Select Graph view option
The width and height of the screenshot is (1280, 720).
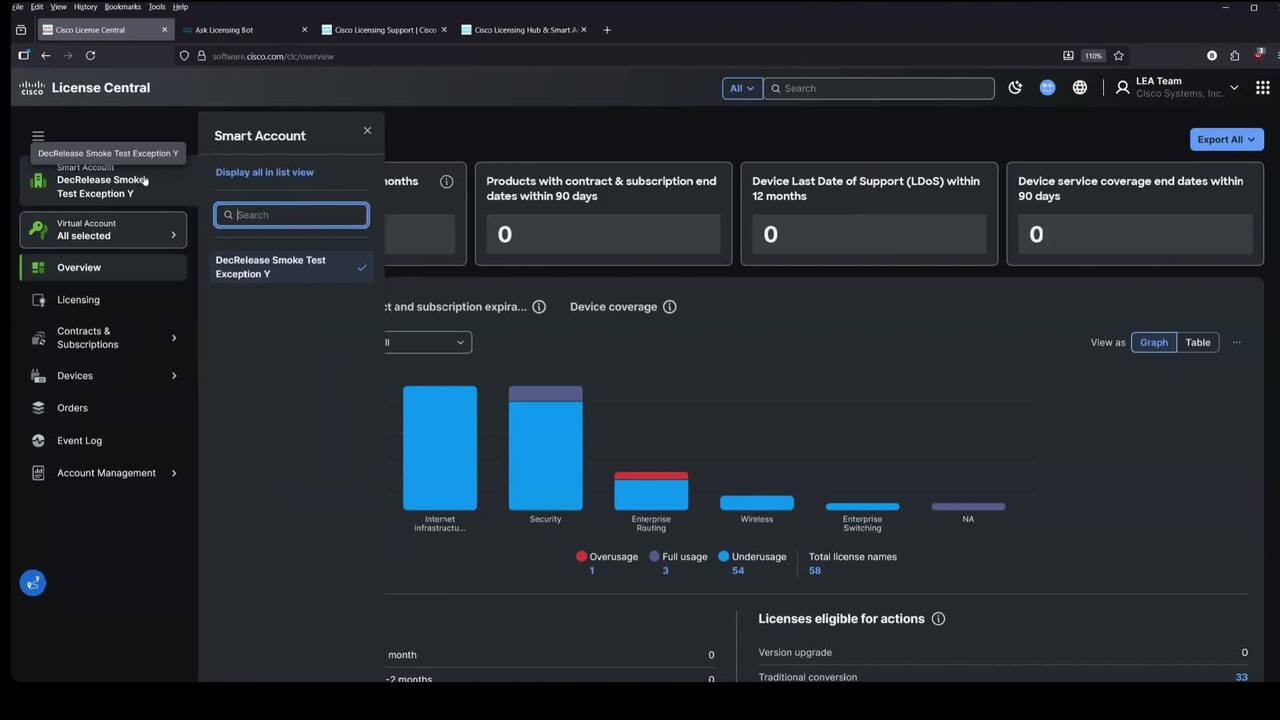pos(1153,342)
